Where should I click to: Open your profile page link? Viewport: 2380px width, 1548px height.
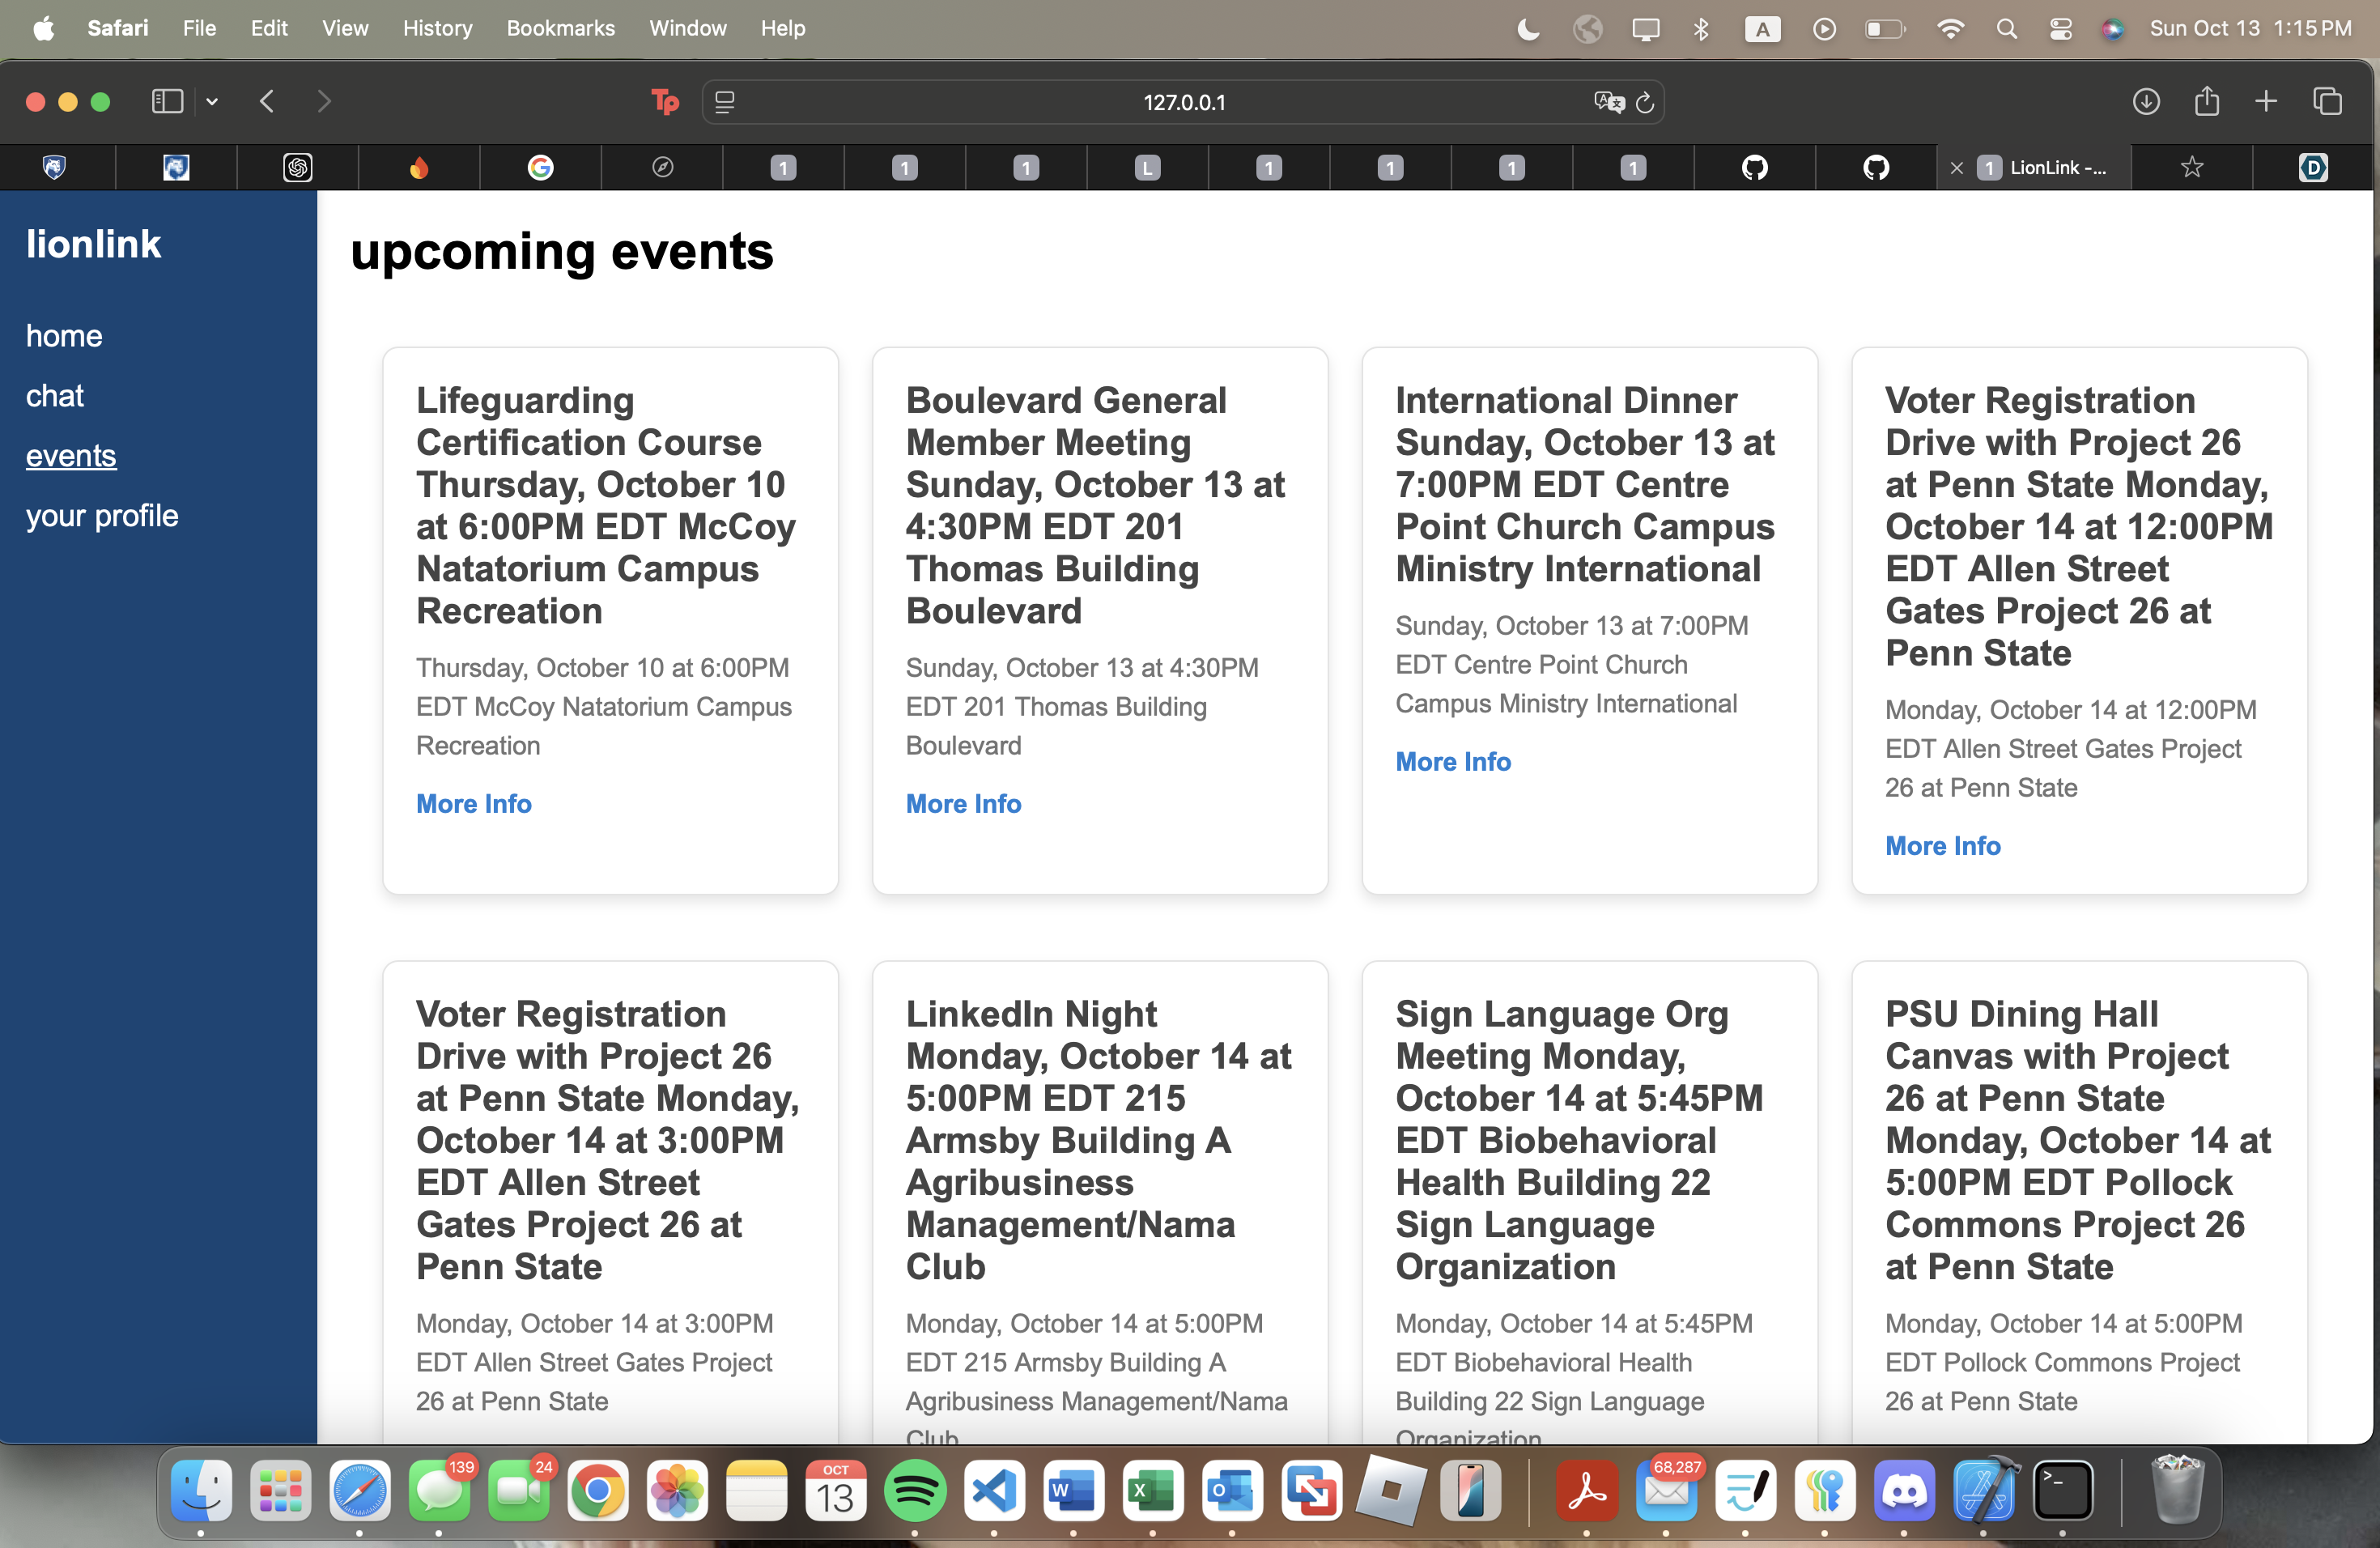[102, 516]
